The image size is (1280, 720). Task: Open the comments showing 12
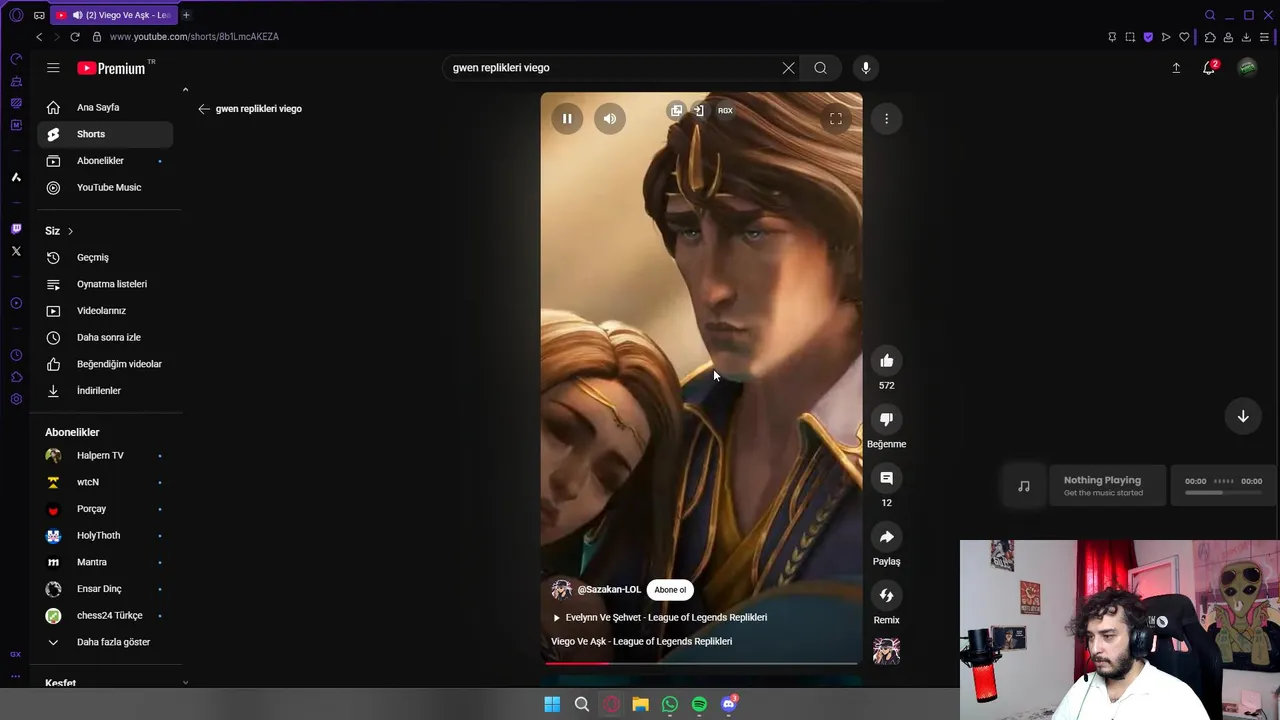[886, 478]
